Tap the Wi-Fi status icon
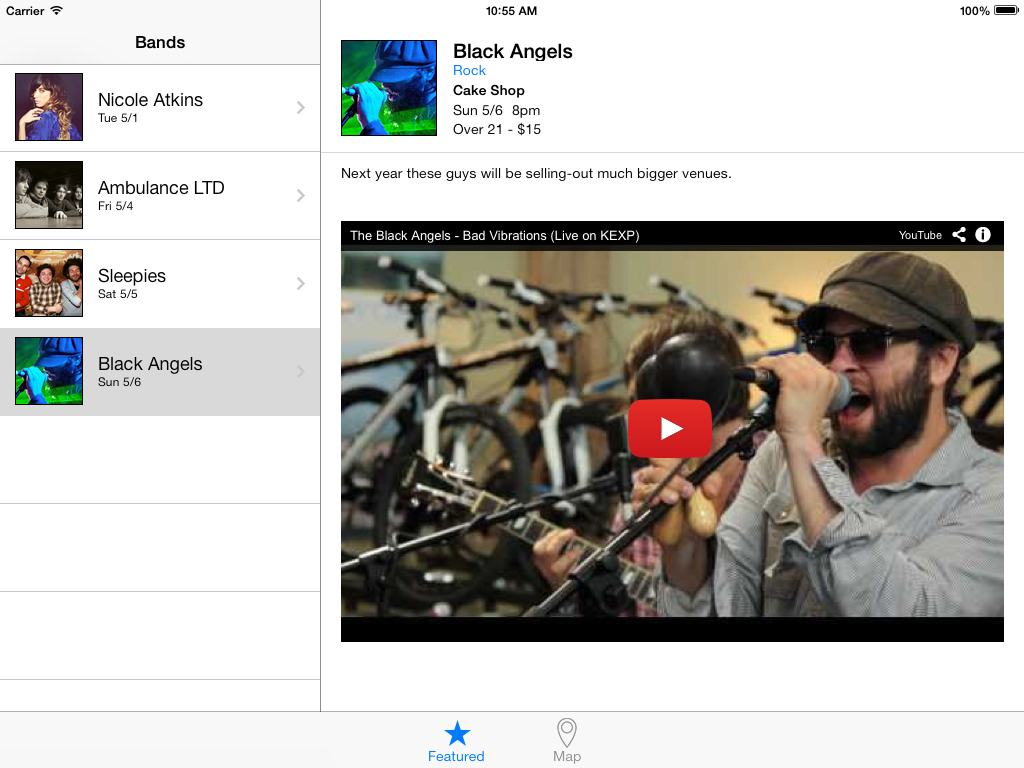Image resolution: width=1024 pixels, height=768 pixels. tap(57, 10)
